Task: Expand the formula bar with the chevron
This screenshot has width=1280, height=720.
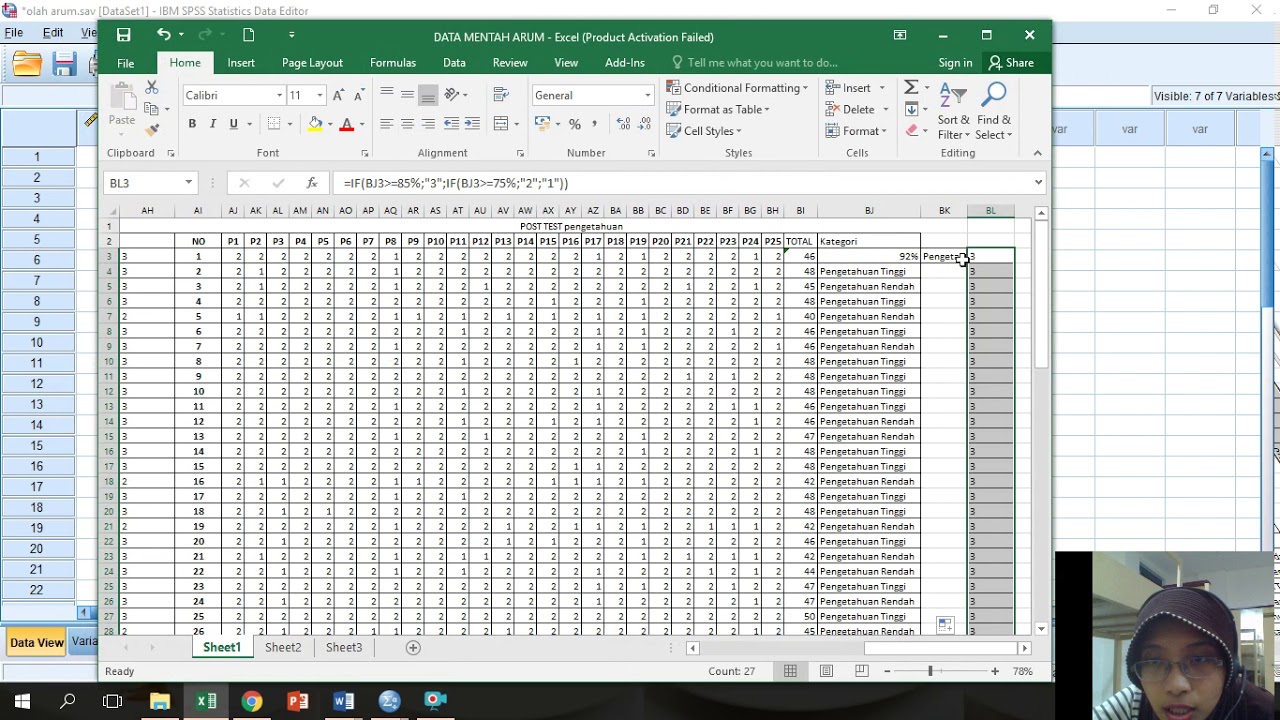Action: (1038, 183)
